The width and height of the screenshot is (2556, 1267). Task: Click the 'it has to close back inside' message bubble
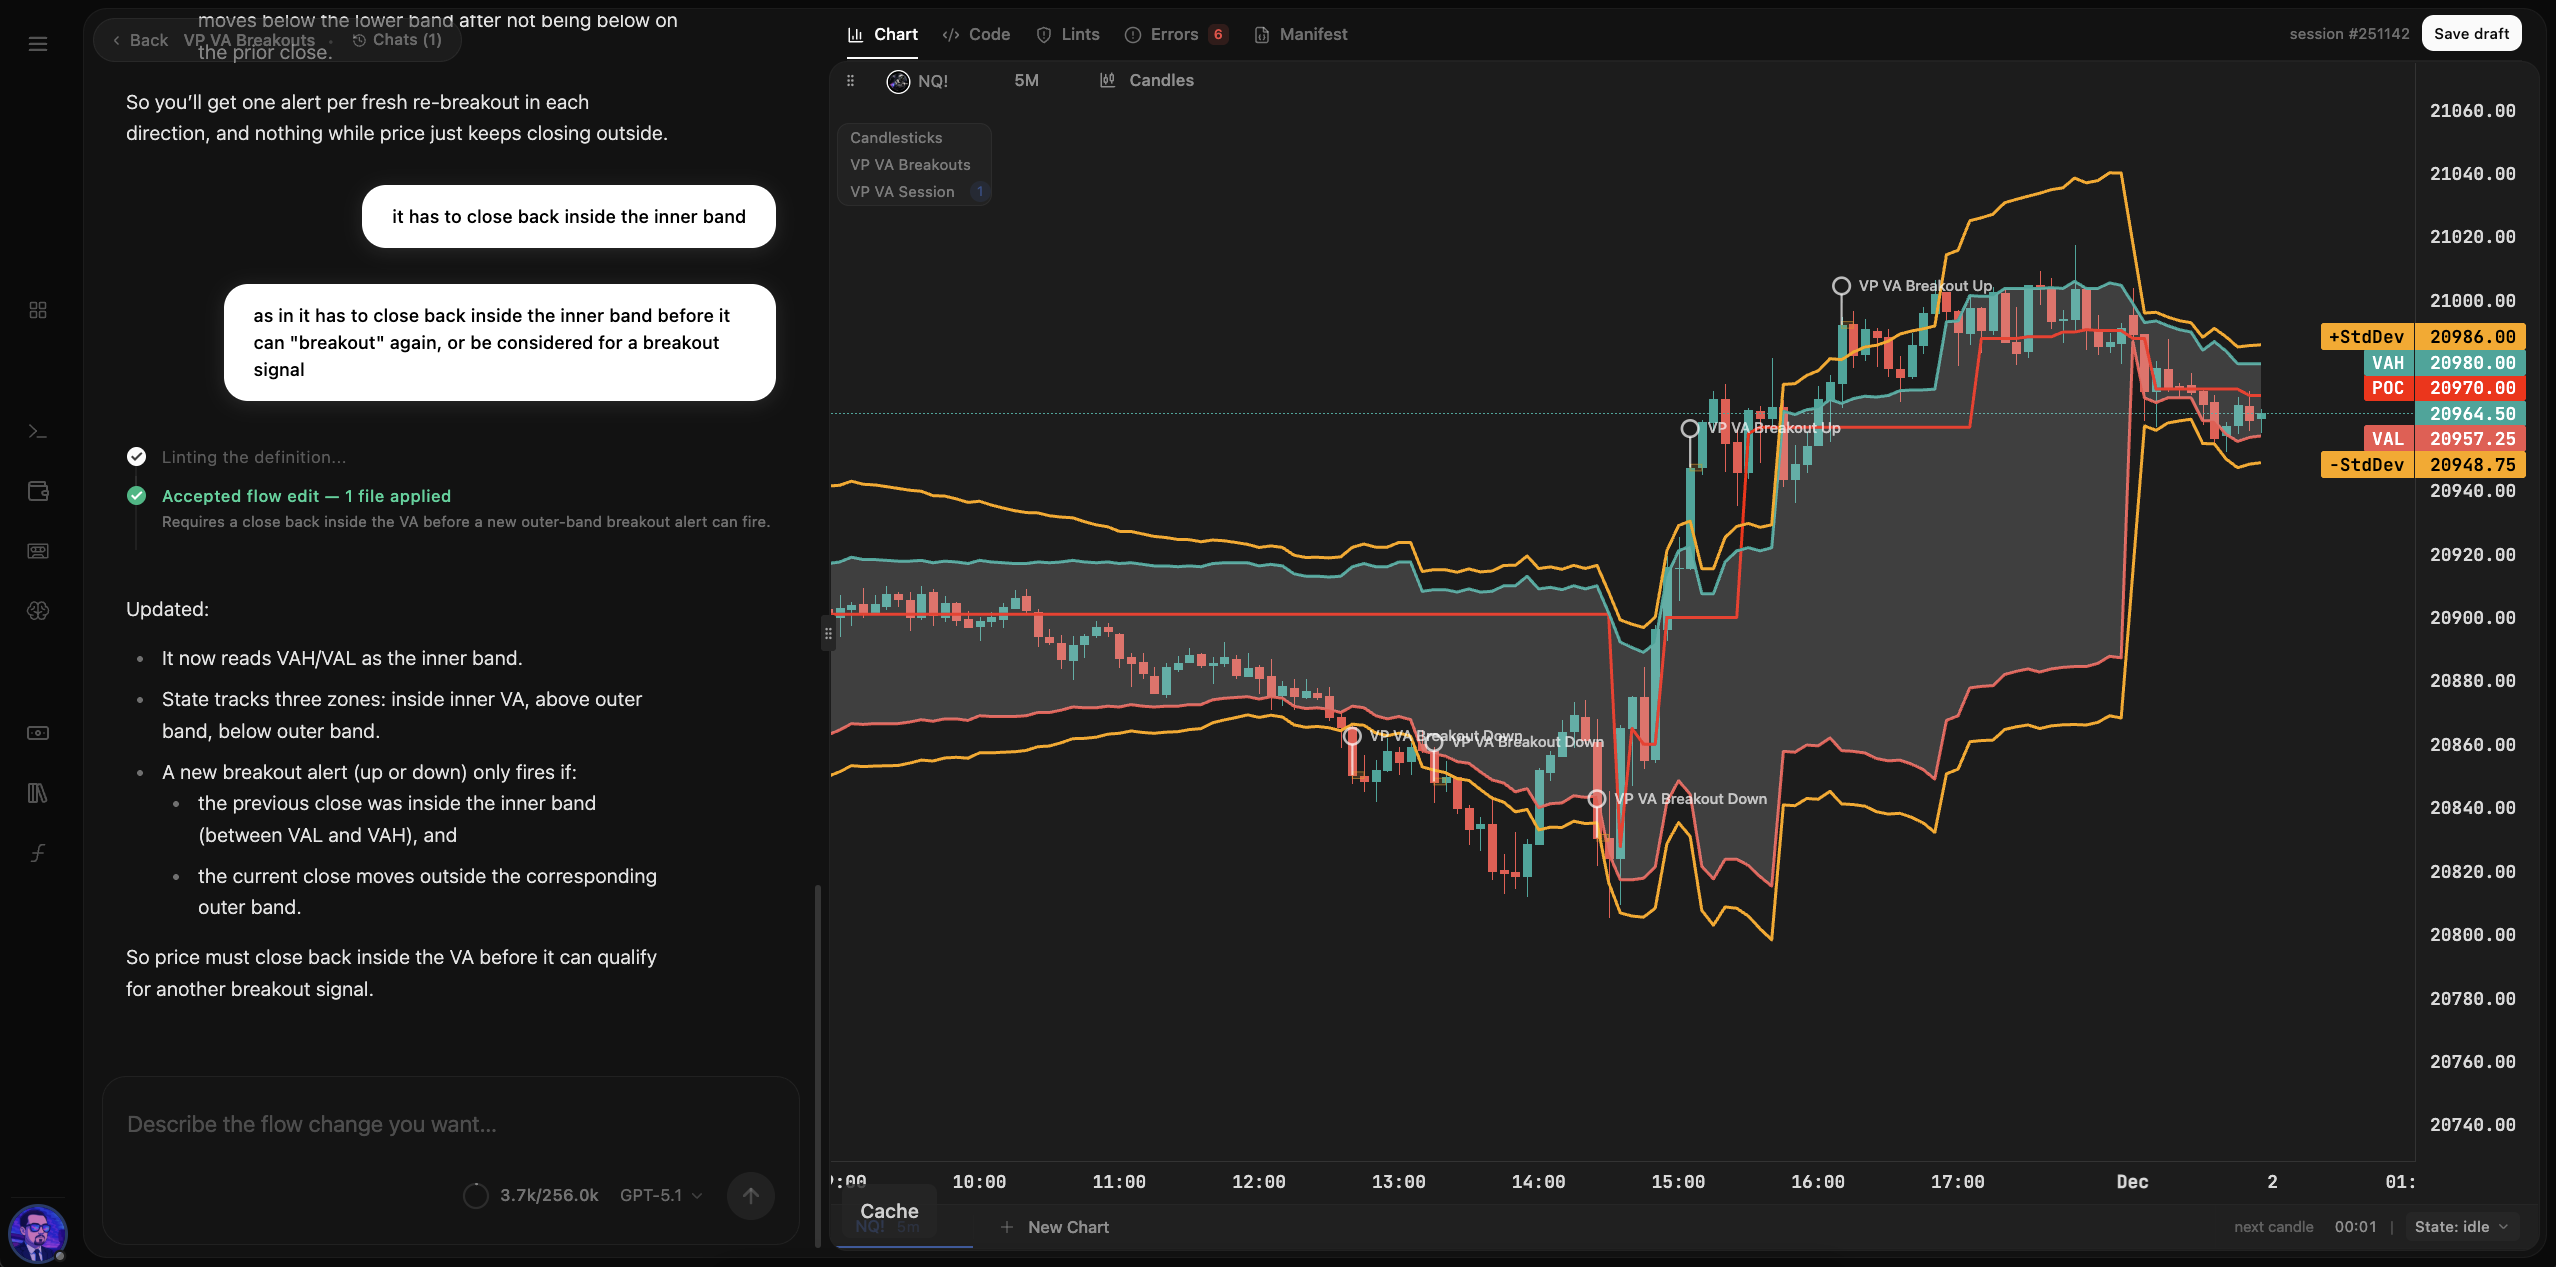[x=568, y=217]
